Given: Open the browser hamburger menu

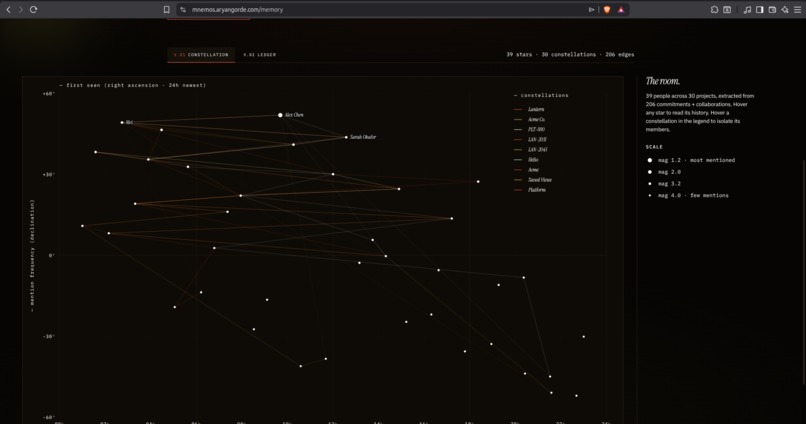Looking at the screenshot, I should 798,9.
